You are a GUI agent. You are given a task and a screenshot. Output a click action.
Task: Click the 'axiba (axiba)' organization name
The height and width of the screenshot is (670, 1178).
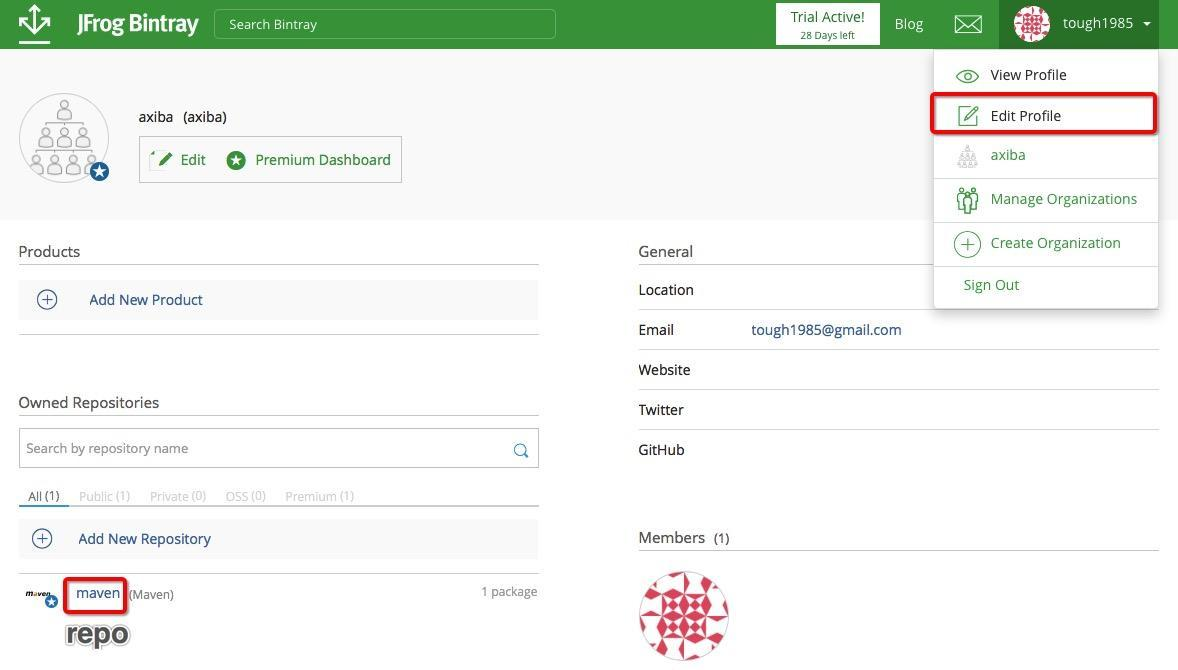[183, 117]
